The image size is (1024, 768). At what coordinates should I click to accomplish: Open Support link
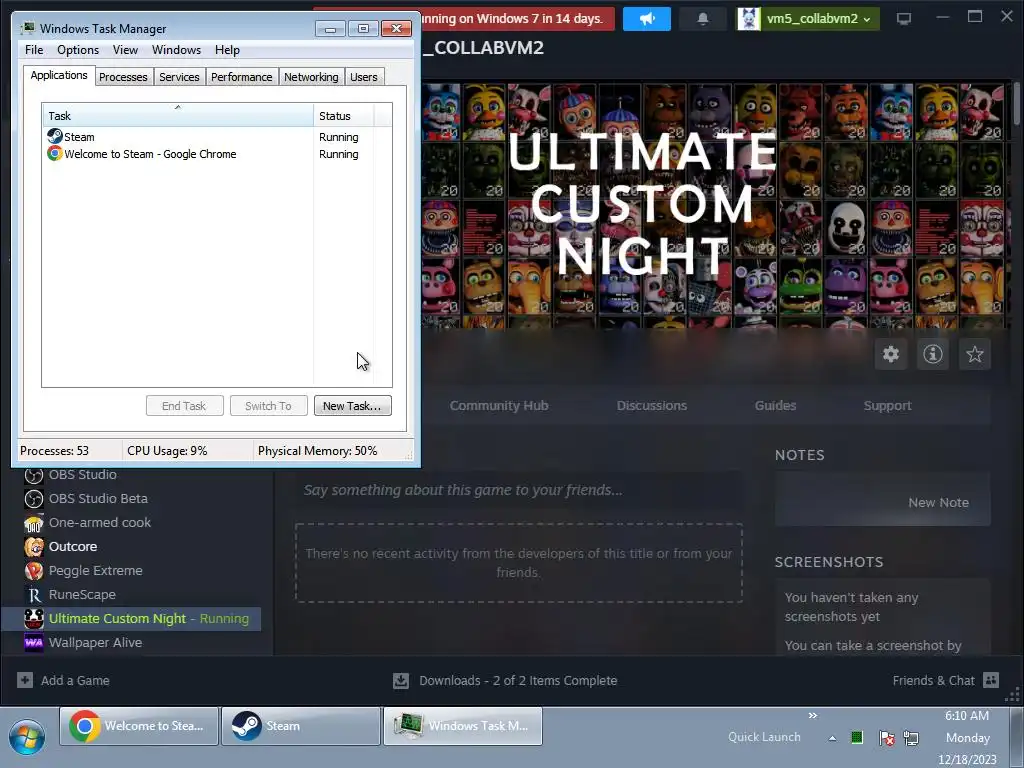point(887,406)
